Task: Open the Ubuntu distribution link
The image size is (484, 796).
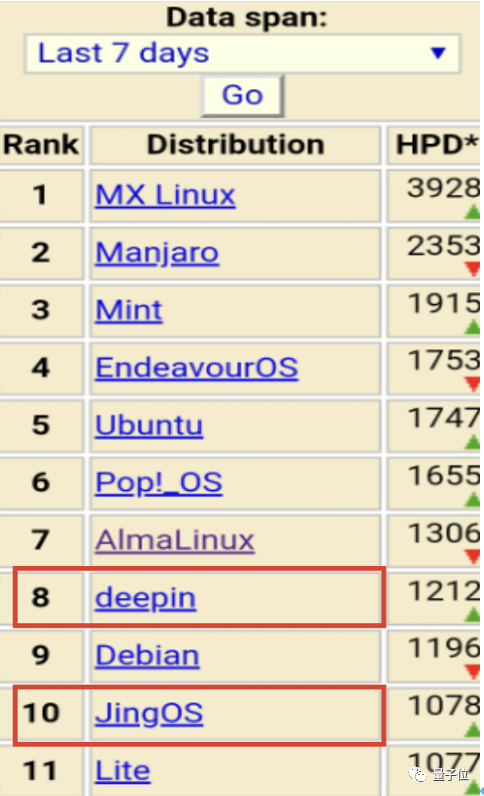Action: point(149,425)
